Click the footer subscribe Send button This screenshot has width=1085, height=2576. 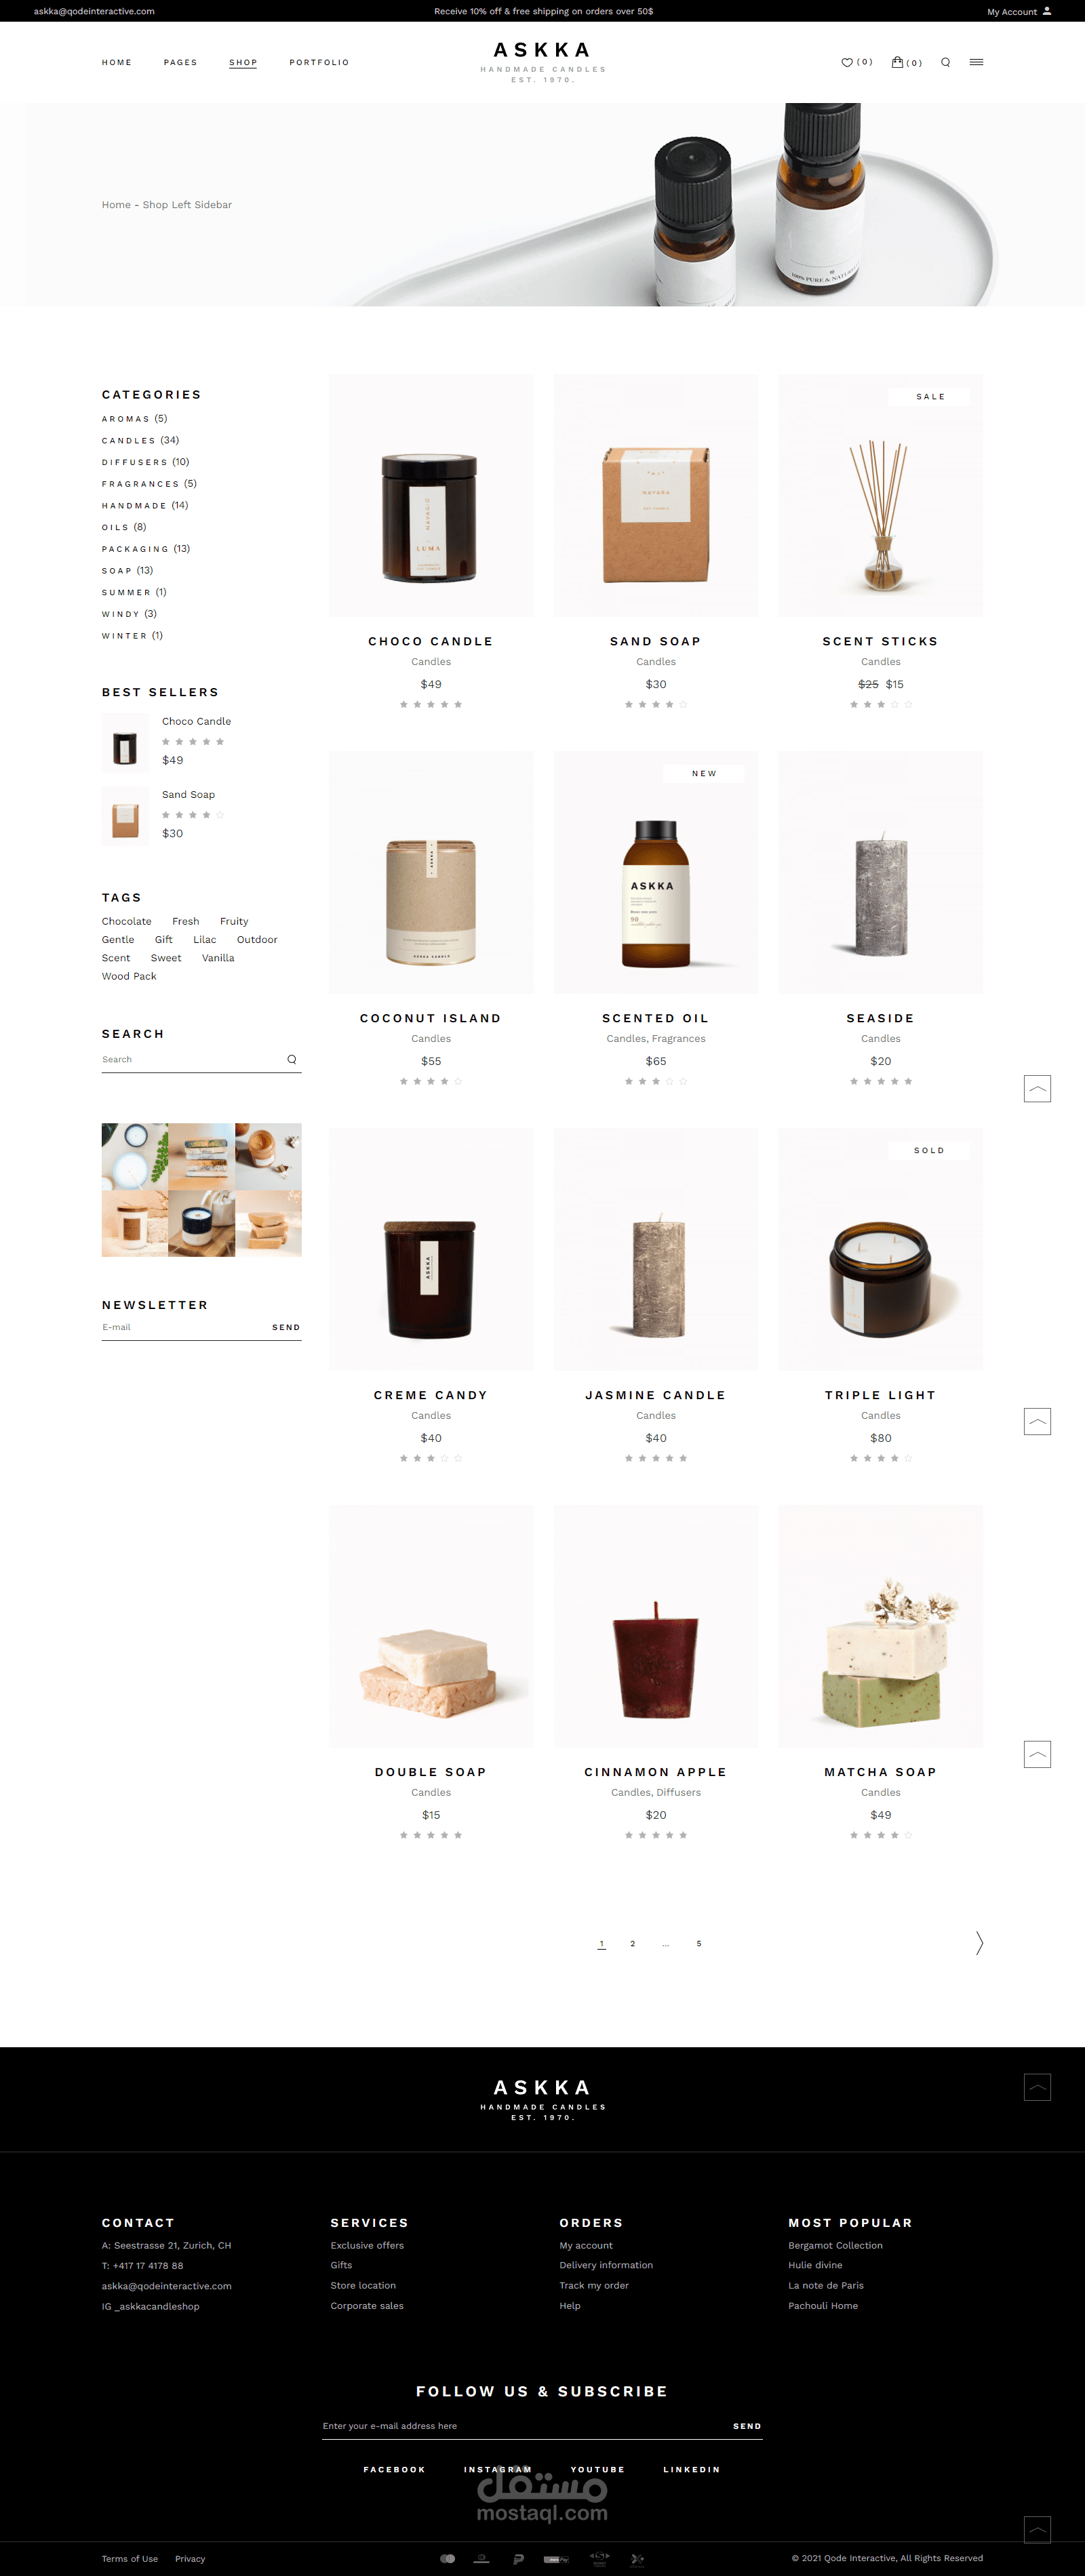(x=747, y=2426)
